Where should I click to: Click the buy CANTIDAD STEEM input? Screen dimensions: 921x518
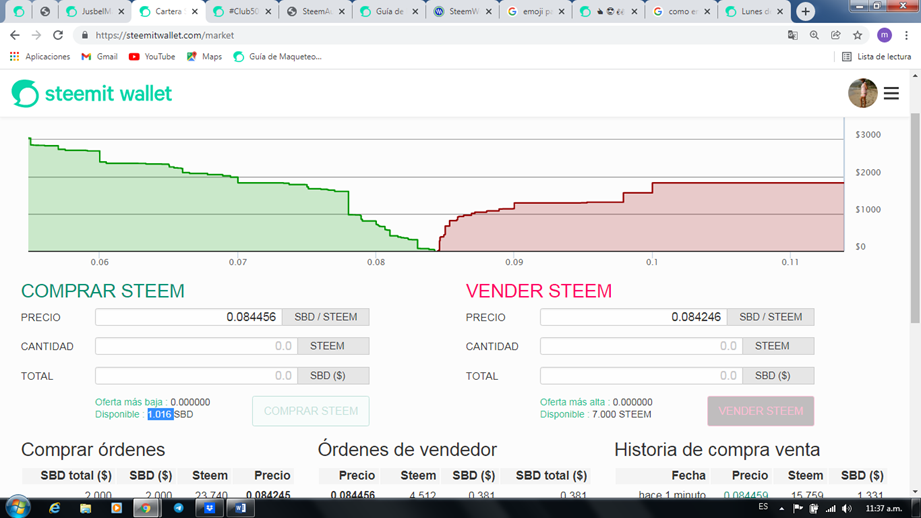(196, 346)
